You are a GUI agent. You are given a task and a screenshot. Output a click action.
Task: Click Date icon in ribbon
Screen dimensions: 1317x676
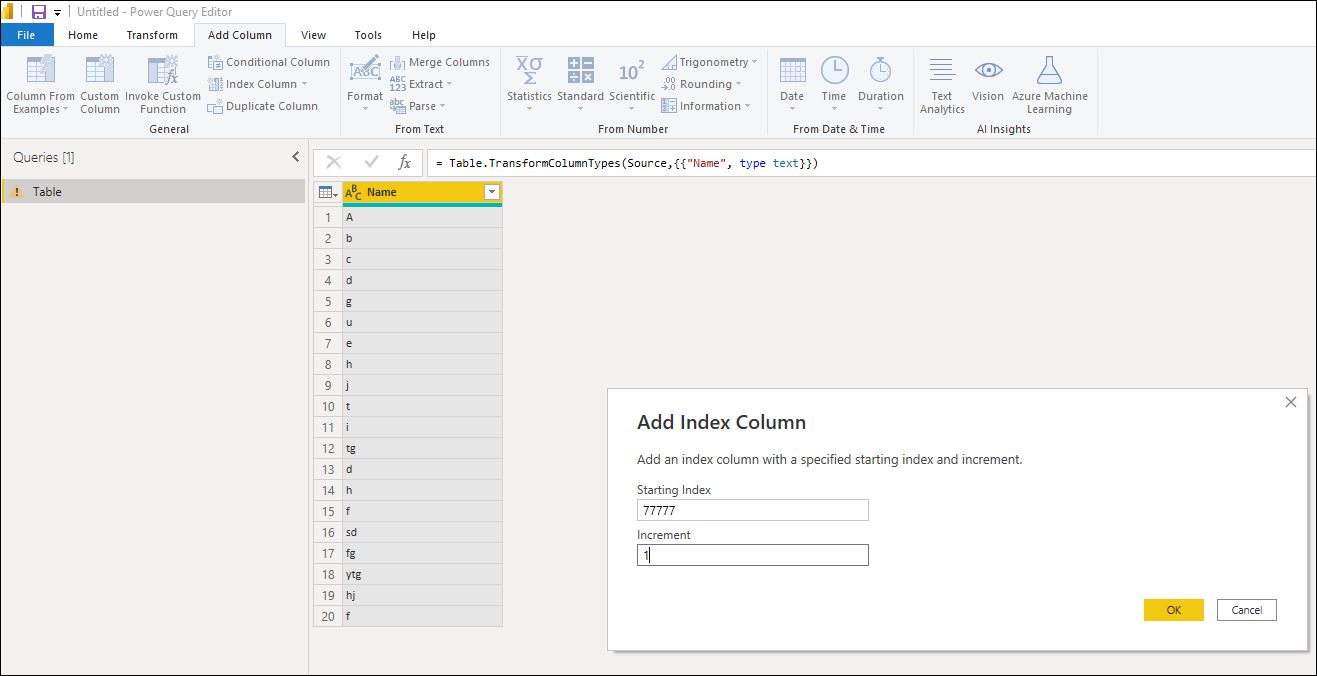(792, 70)
